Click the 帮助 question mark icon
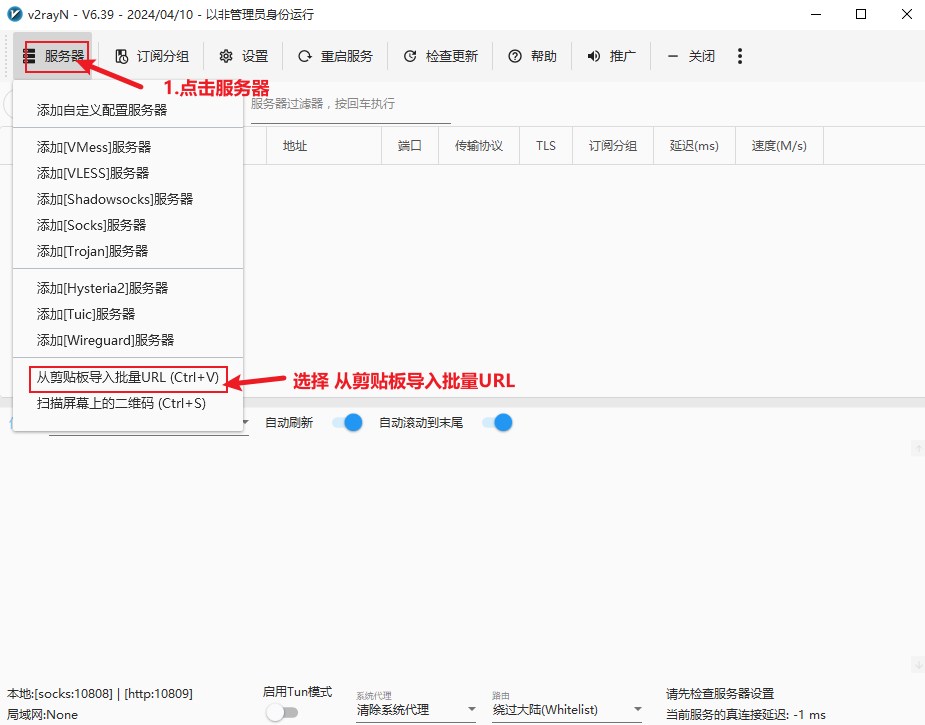This screenshot has width=925, height=725. [x=515, y=56]
